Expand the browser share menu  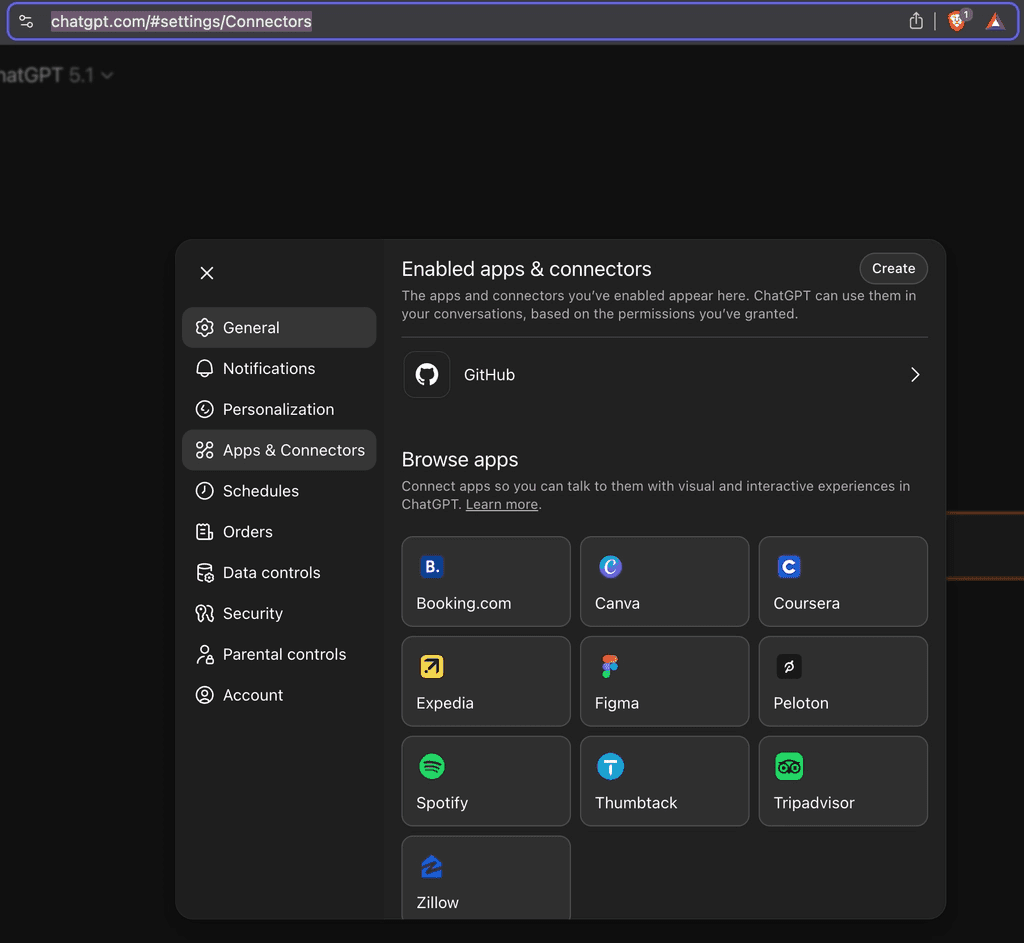tap(916, 20)
